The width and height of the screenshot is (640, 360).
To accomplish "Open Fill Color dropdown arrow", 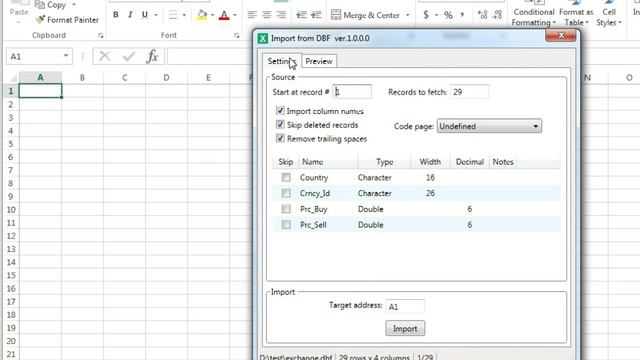I will [212, 15].
